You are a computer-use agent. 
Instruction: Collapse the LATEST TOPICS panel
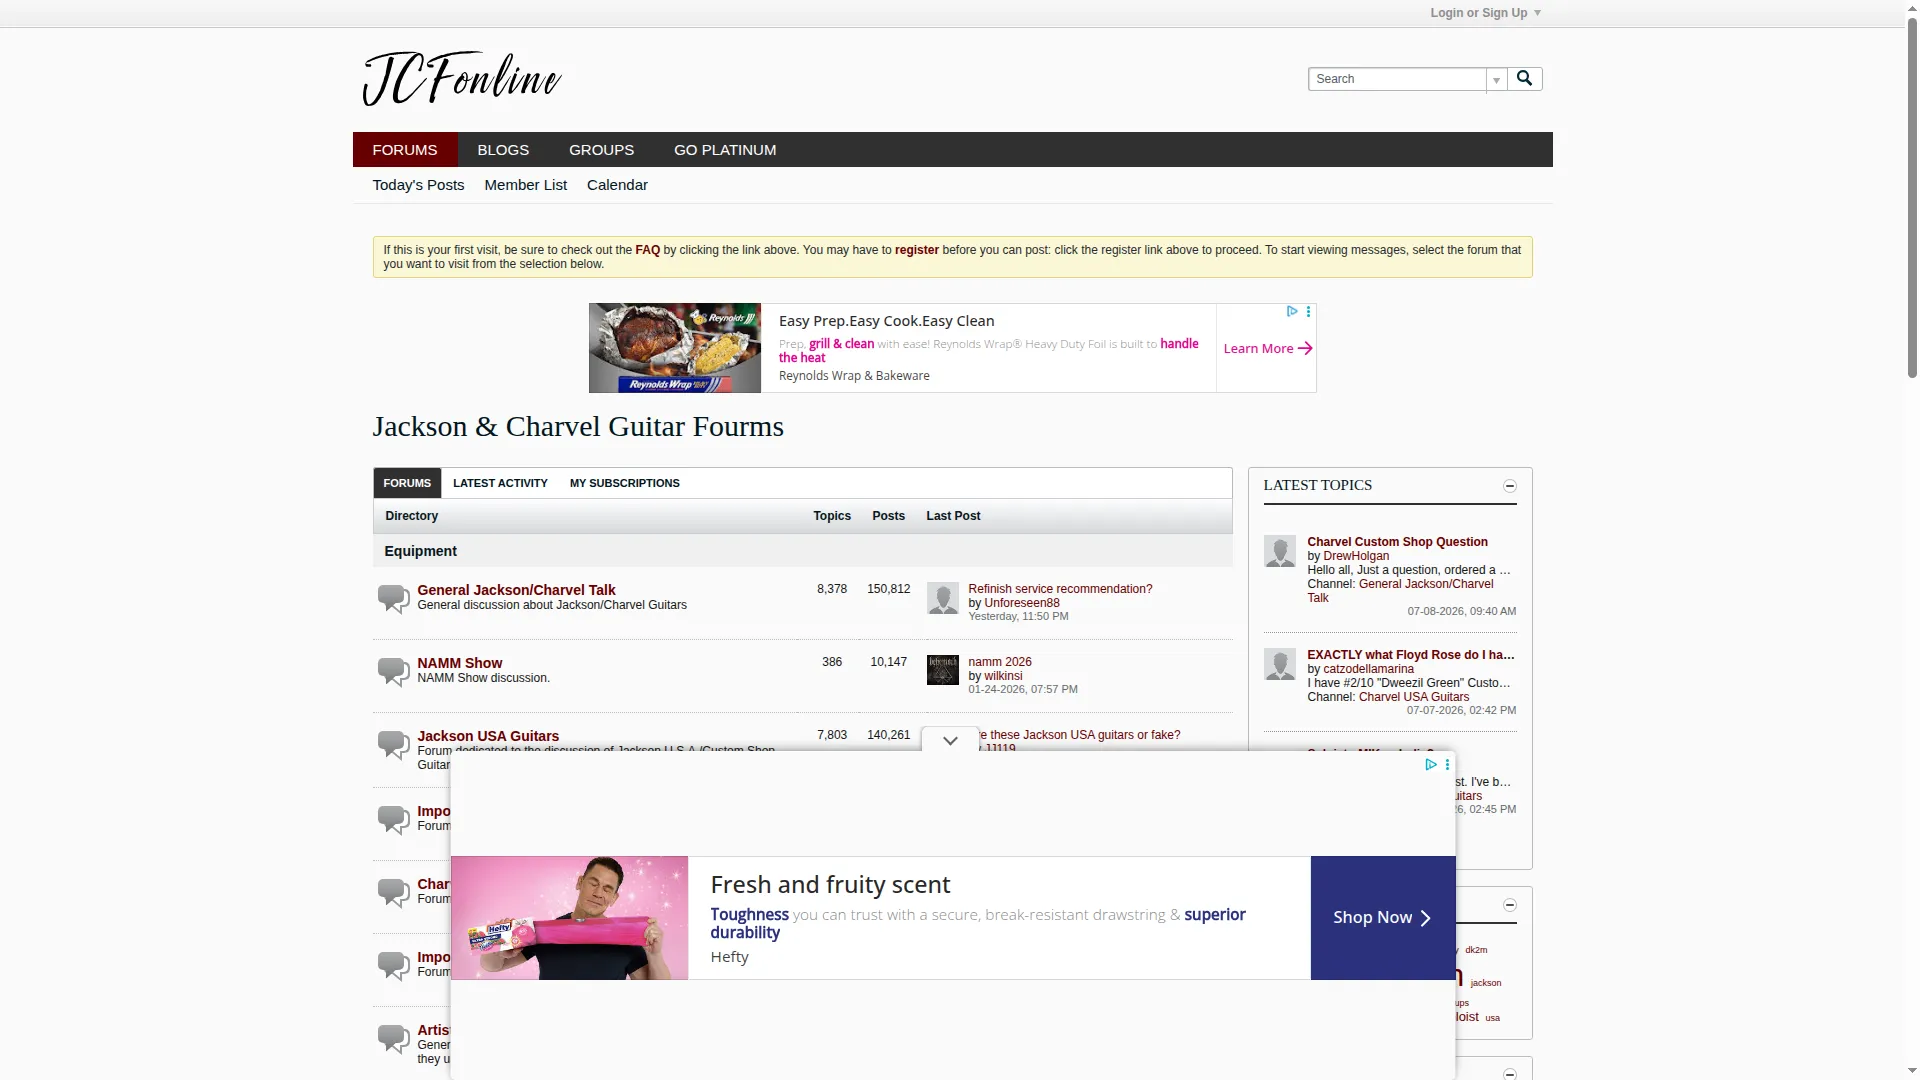tap(1510, 486)
